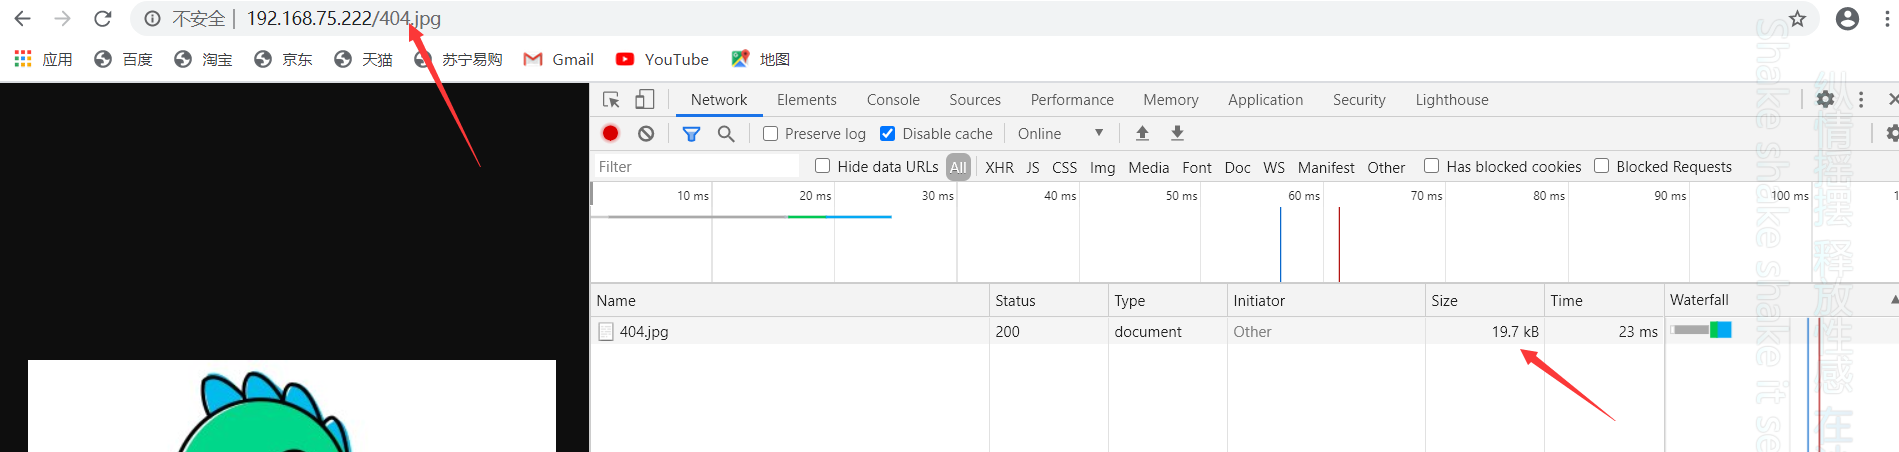Switch to the Lighthouse tab

coord(1452,99)
